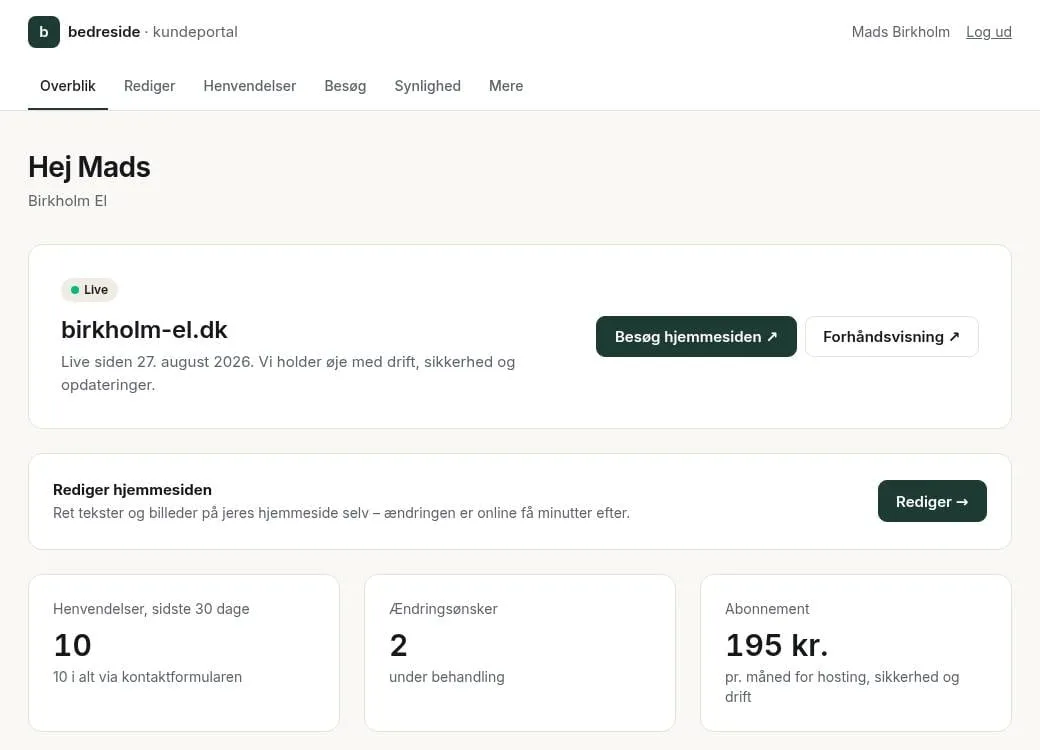Open the Ændringsønsker card
Screen dimensions: 1040x750
point(520,653)
